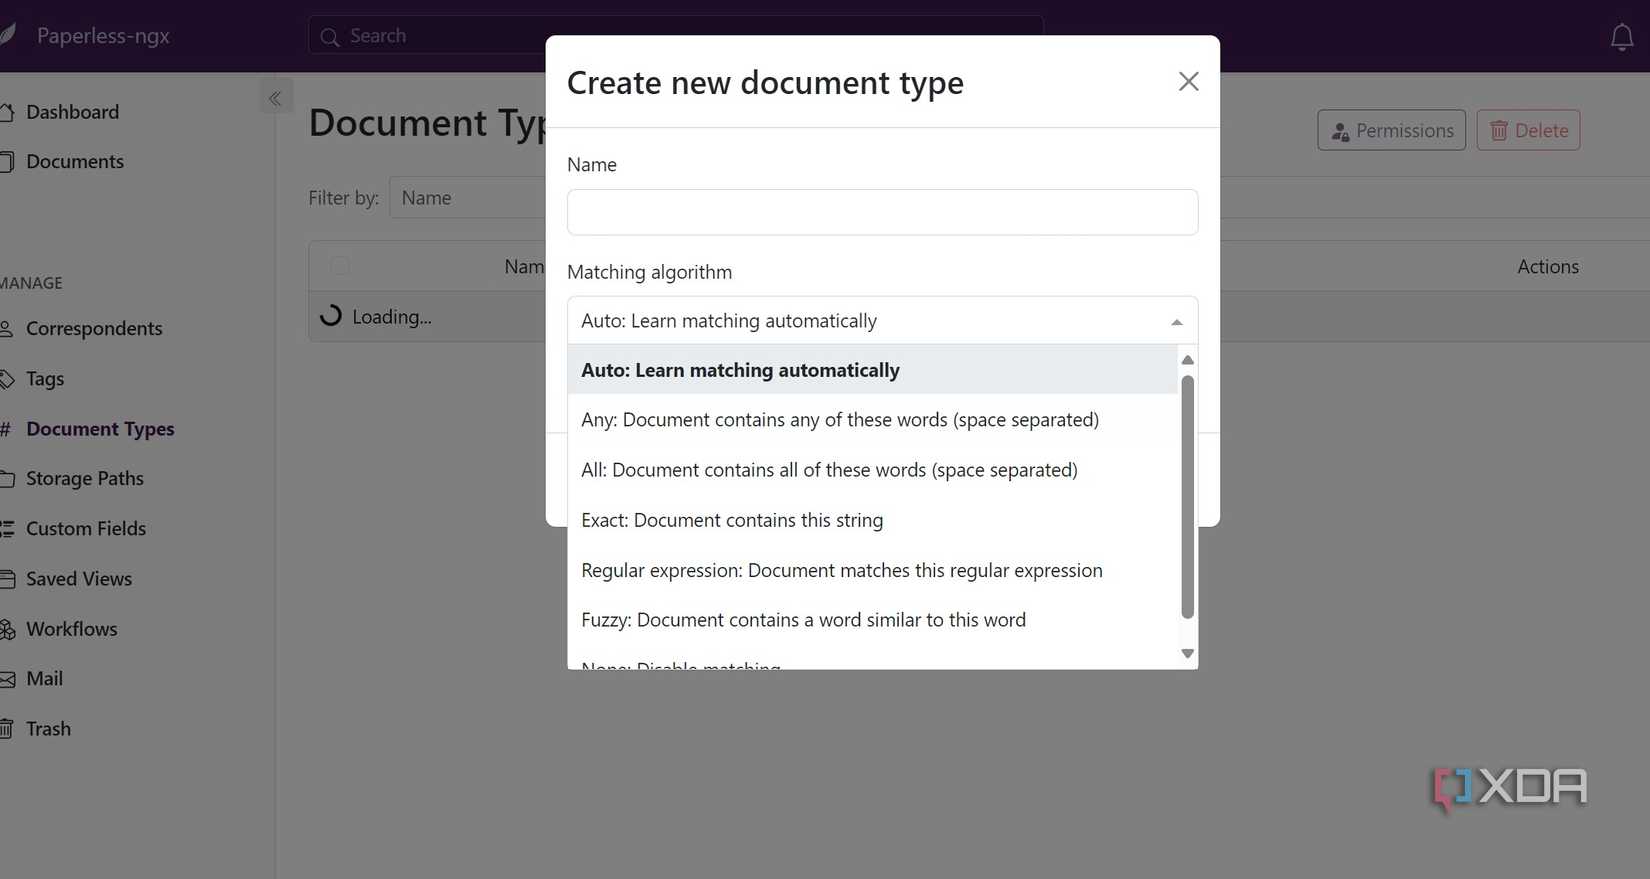Click the Paperless-ngx leaf logo
The image size is (1650, 879).
[8, 35]
